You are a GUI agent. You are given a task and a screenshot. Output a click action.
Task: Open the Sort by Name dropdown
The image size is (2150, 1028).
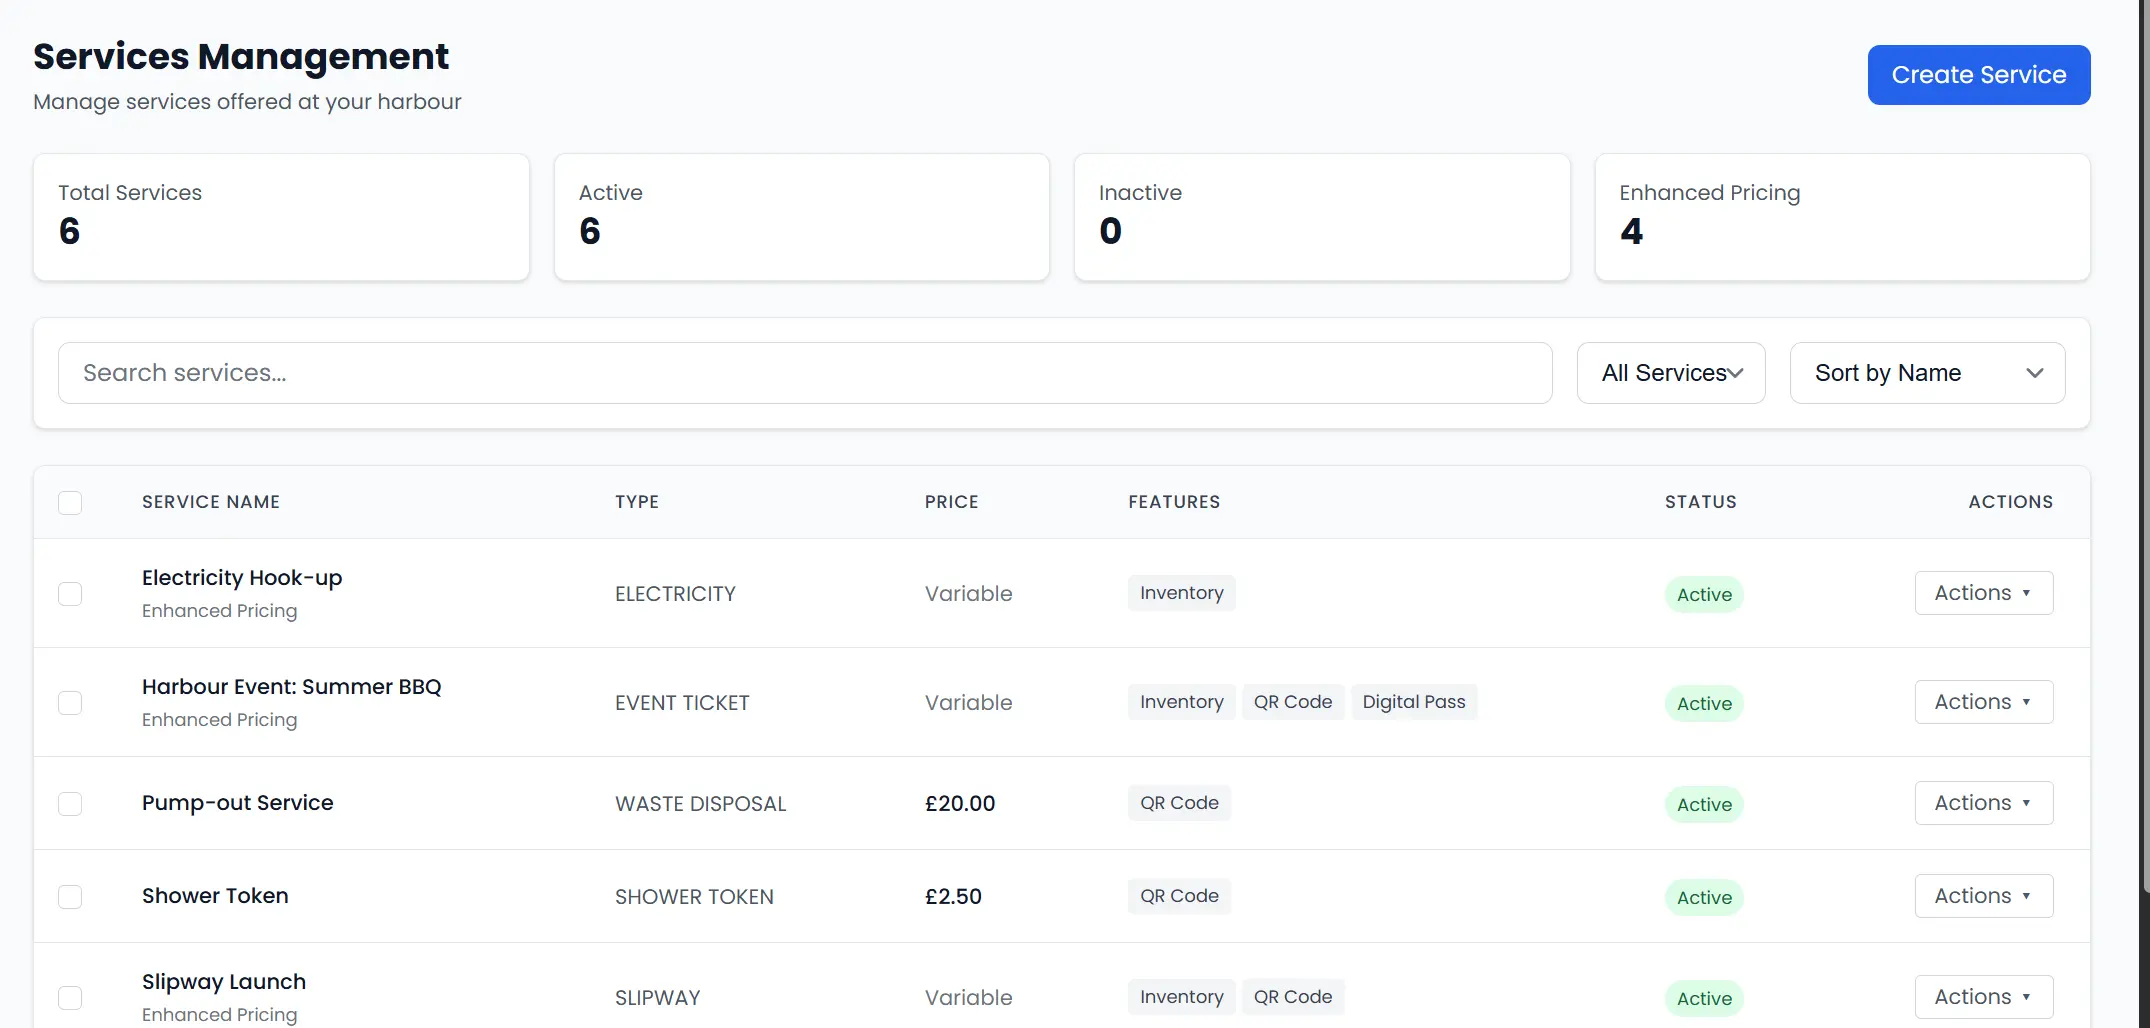[1926, 372]
